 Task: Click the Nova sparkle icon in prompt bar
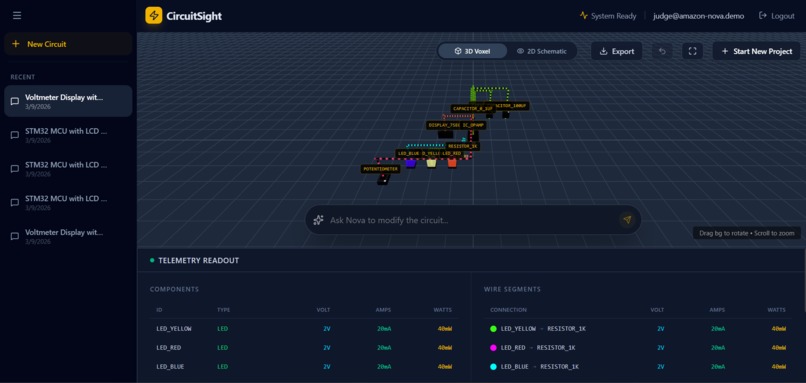coord(318,220)
